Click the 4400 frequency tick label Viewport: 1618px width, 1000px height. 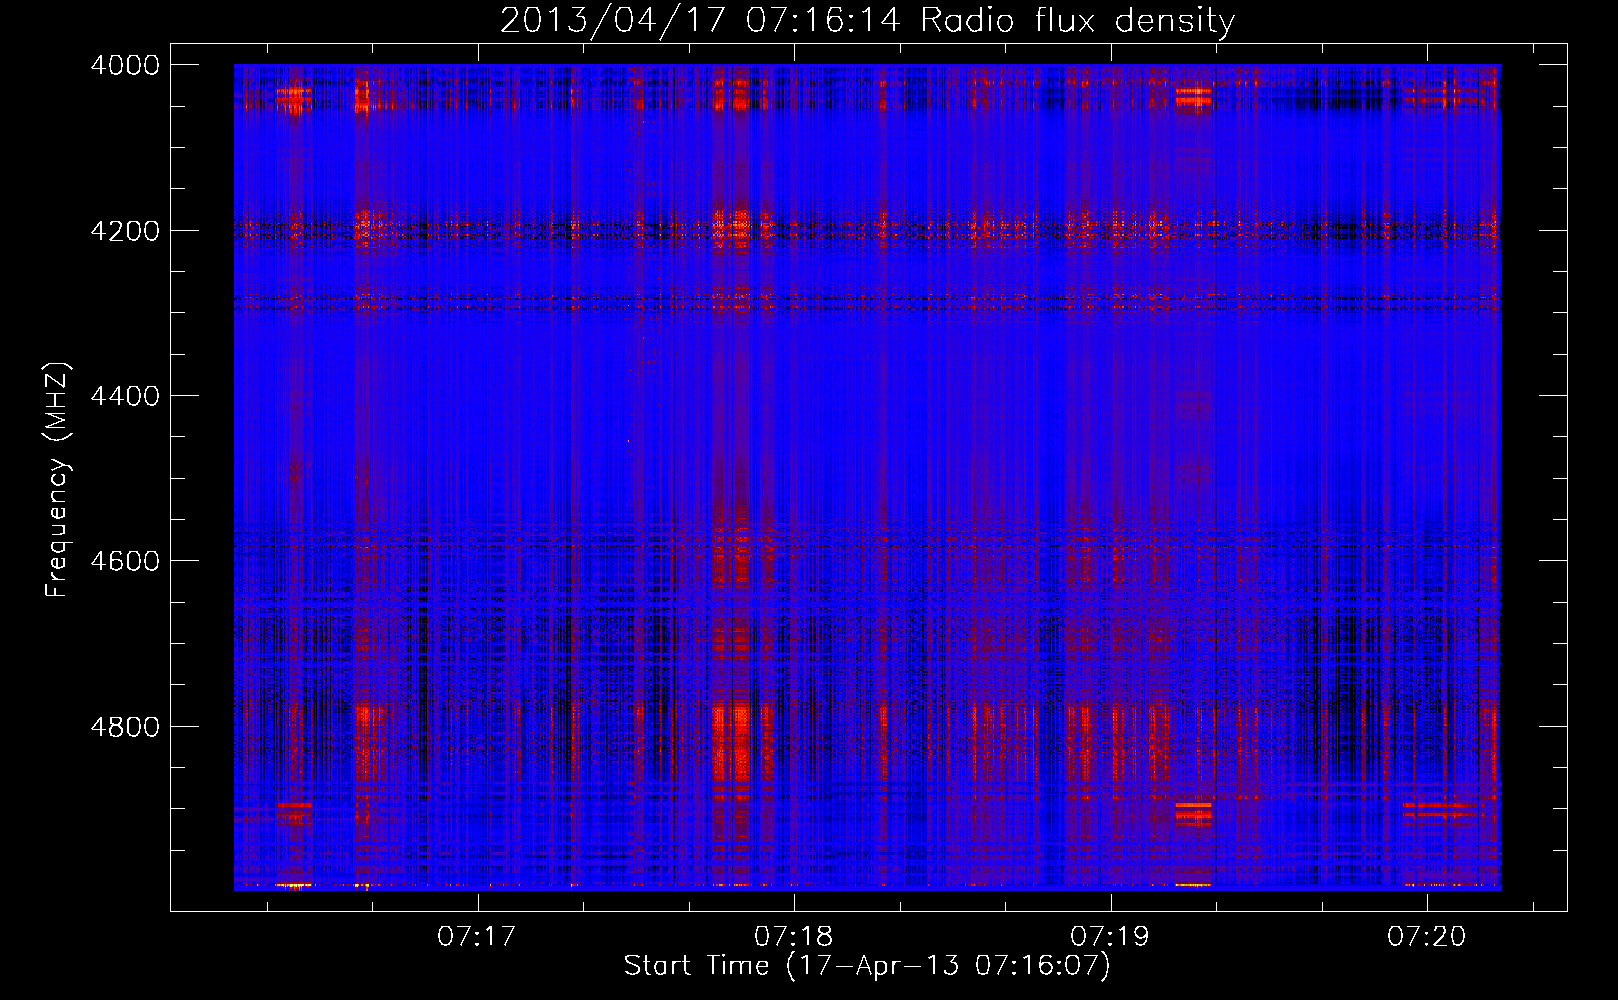[125, 396]
